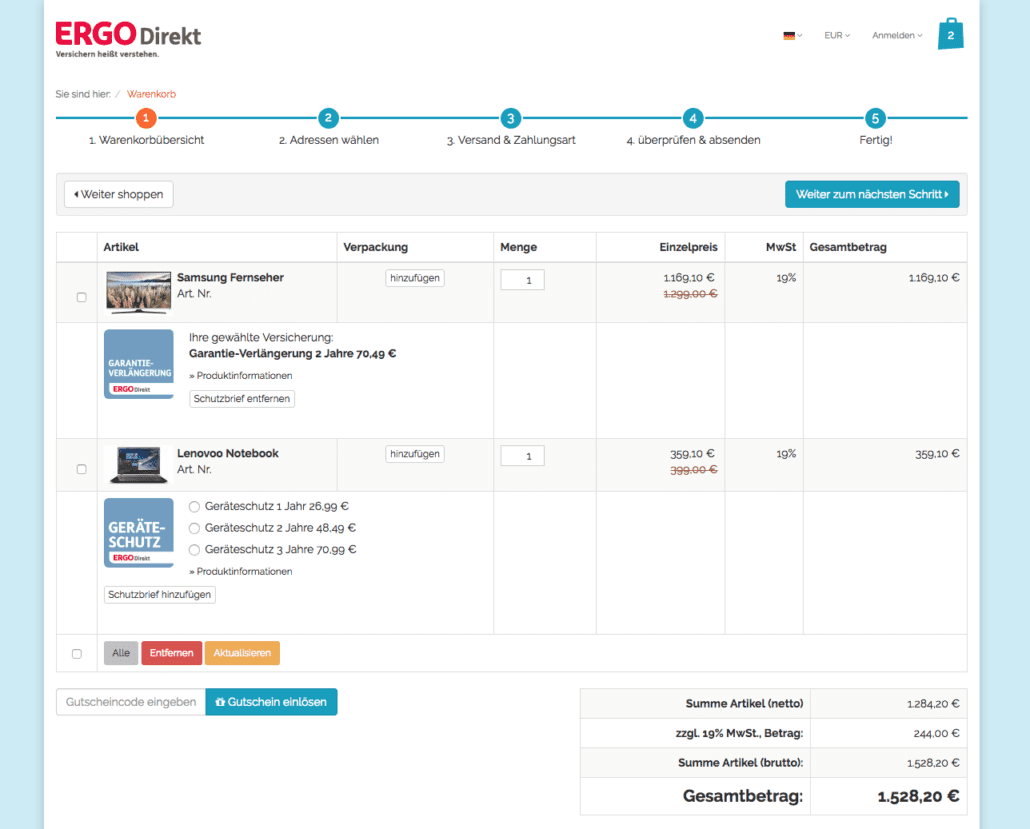Select Geräteschutz 1 Jahr 26,99 € option

click(194, 506)
